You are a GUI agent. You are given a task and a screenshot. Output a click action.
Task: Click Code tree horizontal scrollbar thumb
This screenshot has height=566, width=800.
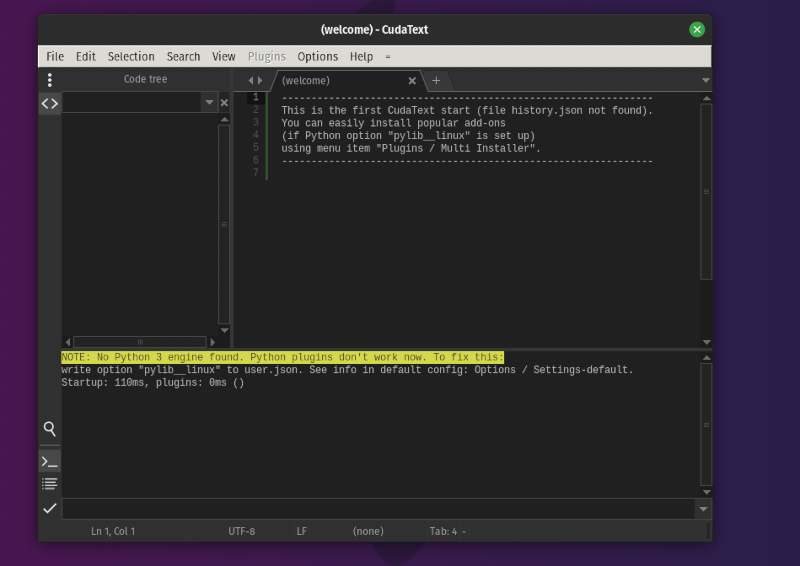click(140, 342)
